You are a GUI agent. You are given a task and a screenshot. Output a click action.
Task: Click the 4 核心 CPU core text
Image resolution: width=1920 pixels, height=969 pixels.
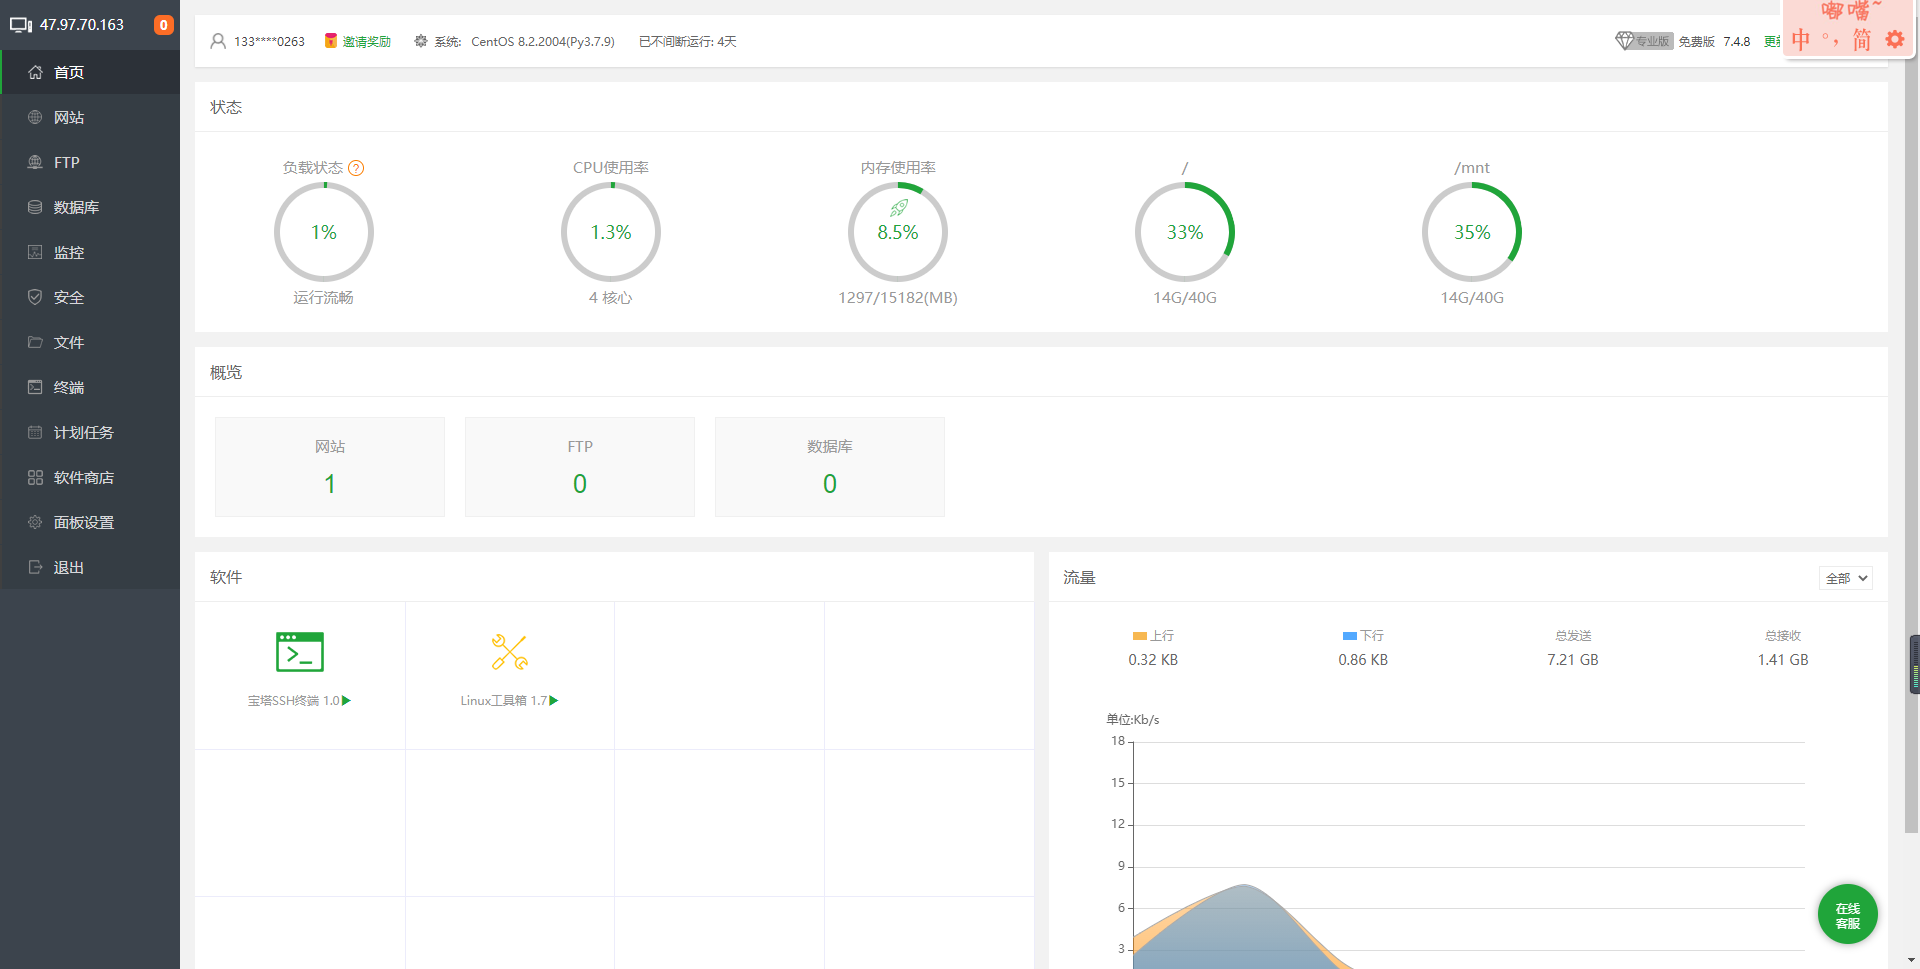[610, 298]
